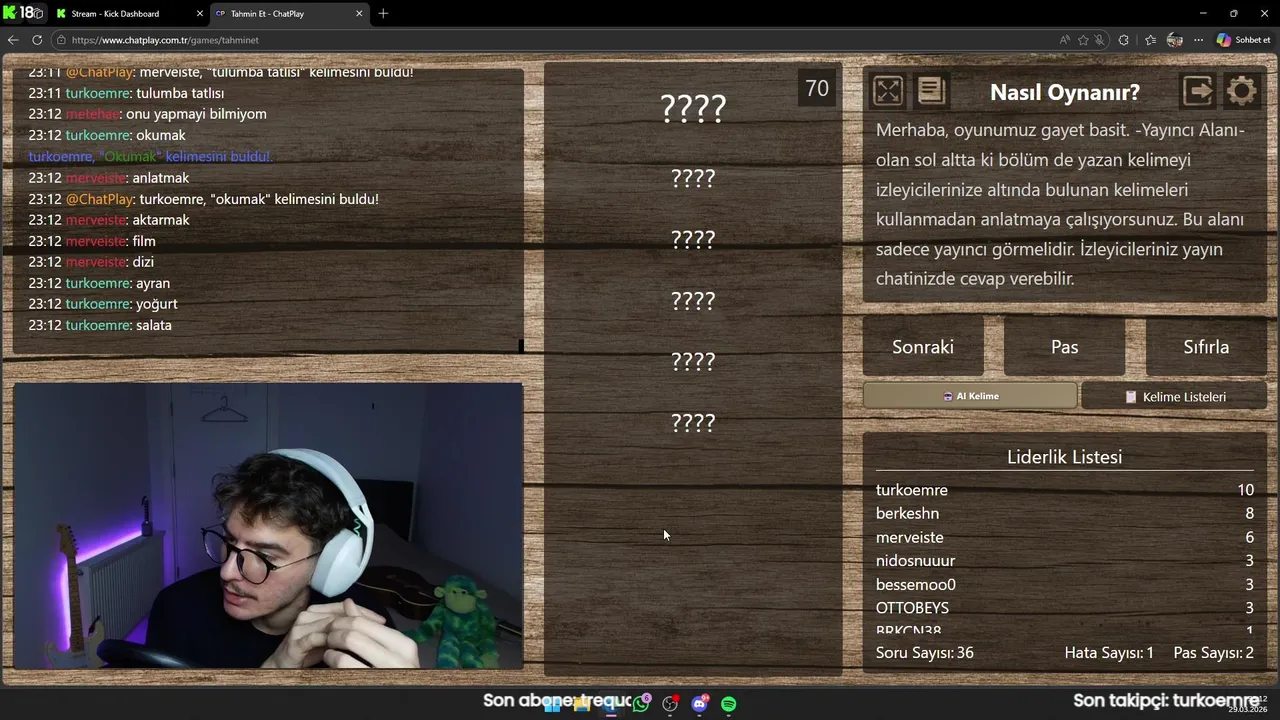The image size is (1280, 720).
Task: Click chat message turkoemre: tulumba tatlısı
Action: [x=126, y=93]
